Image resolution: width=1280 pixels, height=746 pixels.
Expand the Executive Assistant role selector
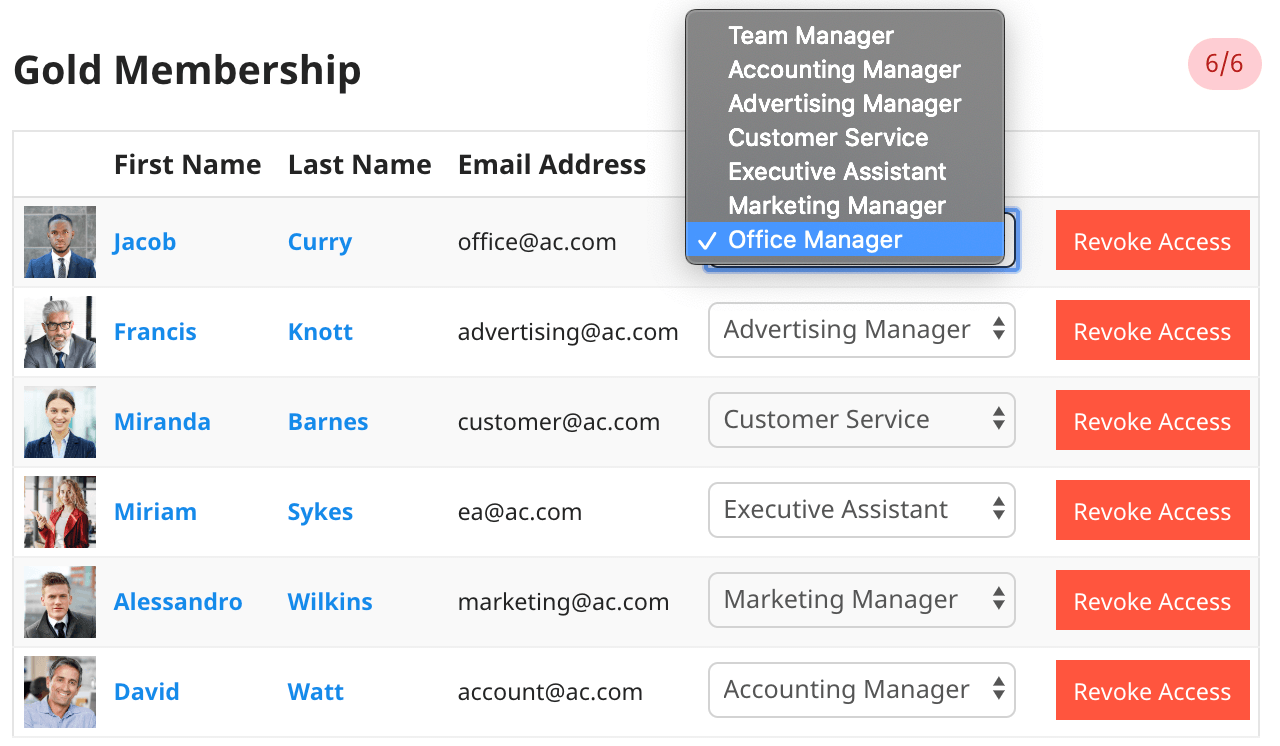(x=861, y=510)
